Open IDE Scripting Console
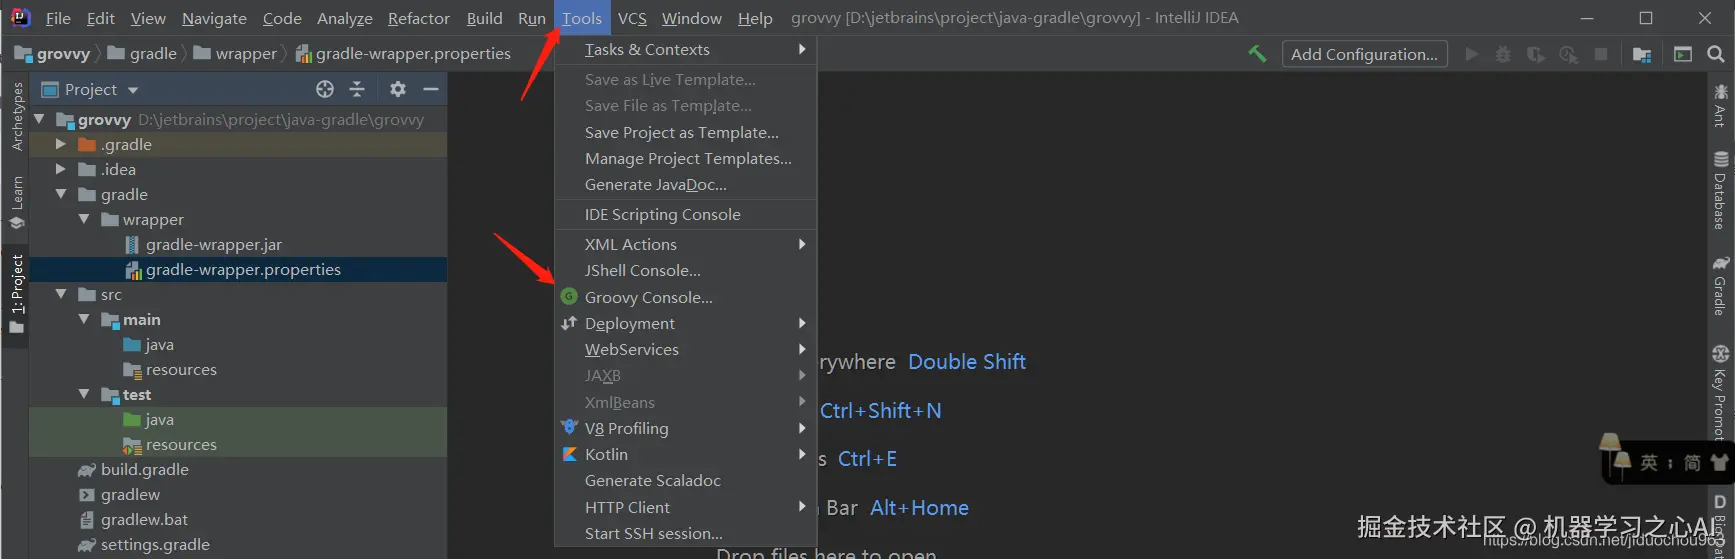Screen dimensions: 1735x559 [686, 214]
